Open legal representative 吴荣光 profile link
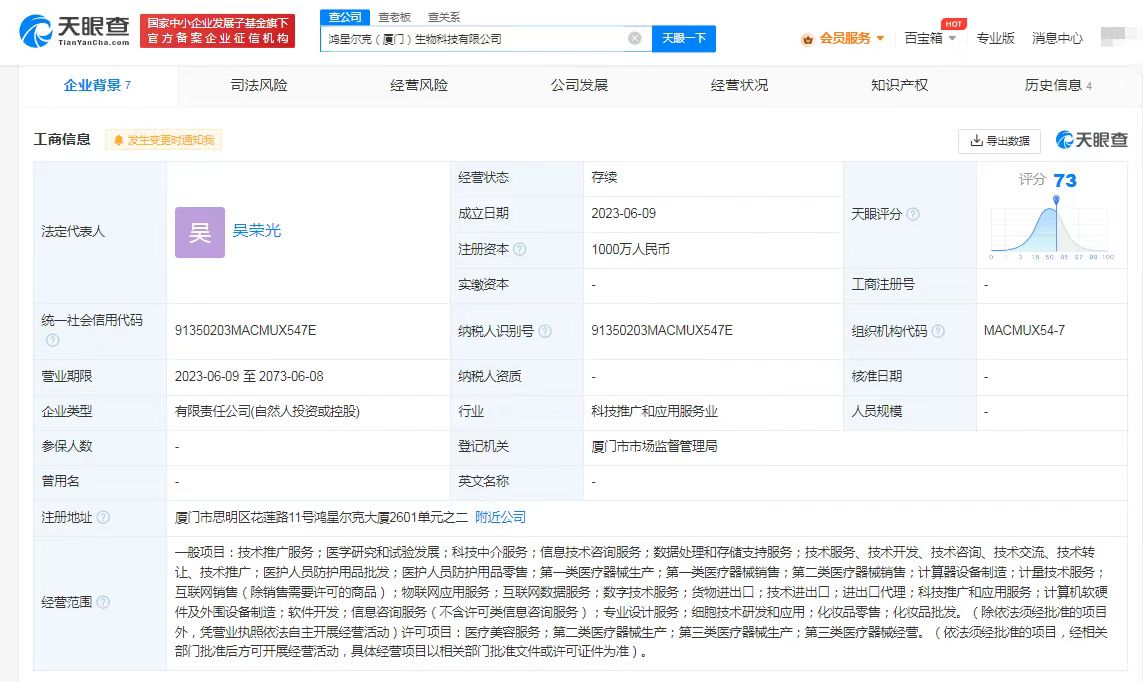Image resolution: width=1143 pixels, height=682 pixels. 256,231
